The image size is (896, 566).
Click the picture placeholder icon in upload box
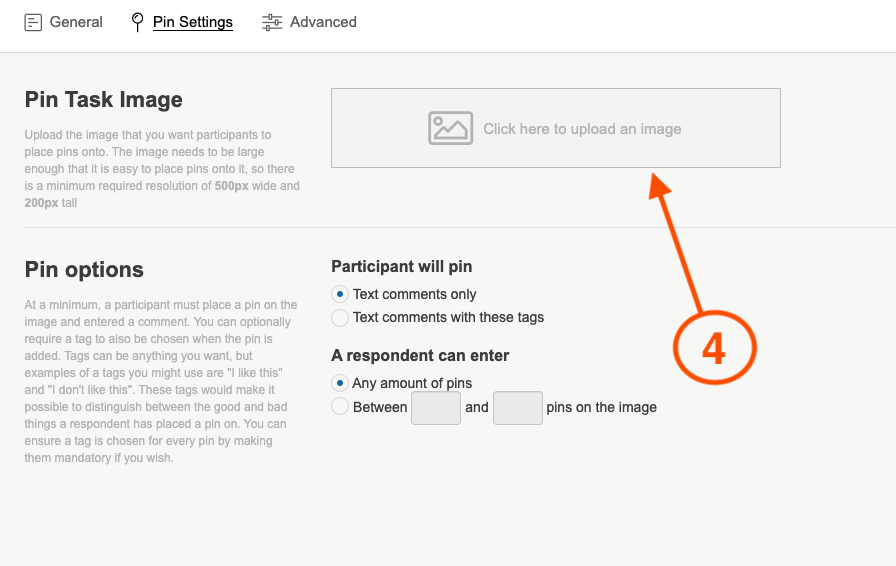click(x=450, y=128)
